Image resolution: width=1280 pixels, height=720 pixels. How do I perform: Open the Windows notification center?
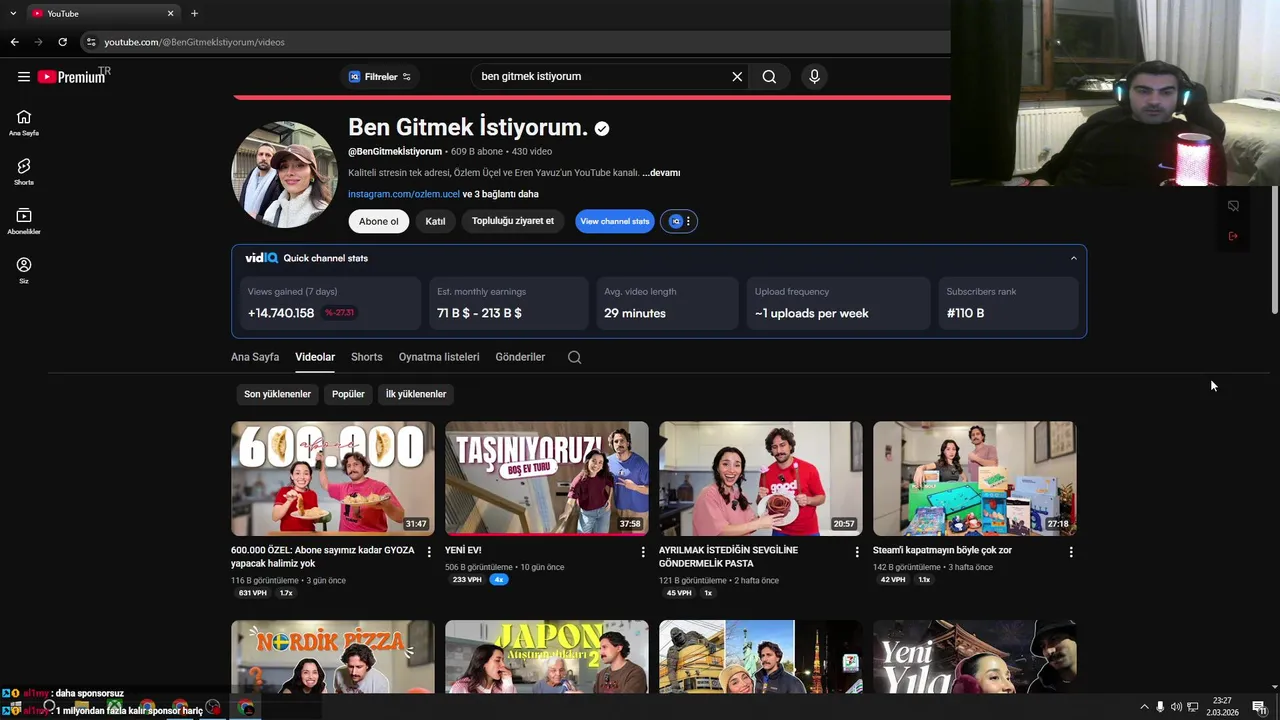[x=1259, y=707]
